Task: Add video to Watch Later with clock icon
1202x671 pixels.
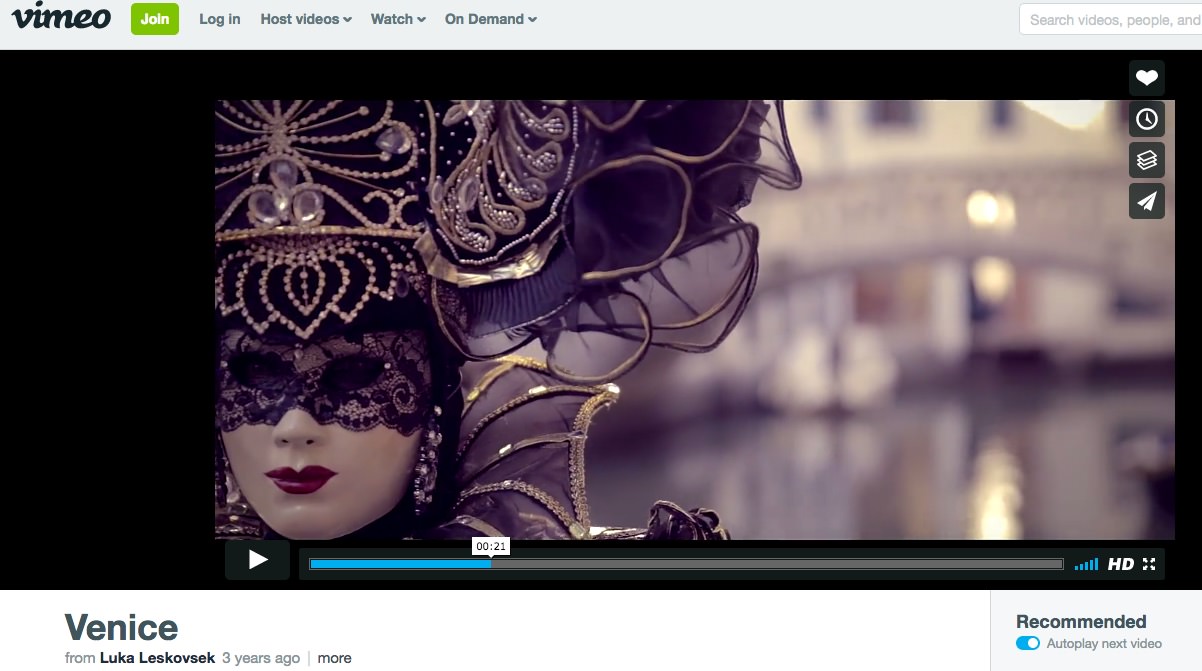Action: 1146,119
